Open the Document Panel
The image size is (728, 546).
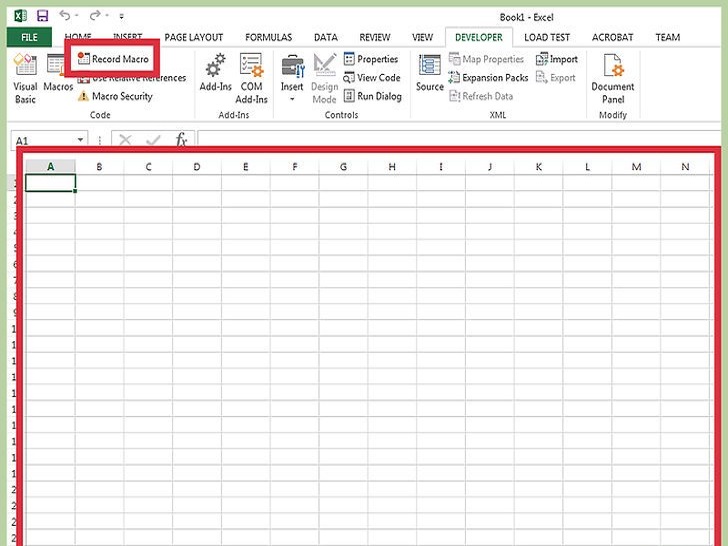tap(612, 77)
